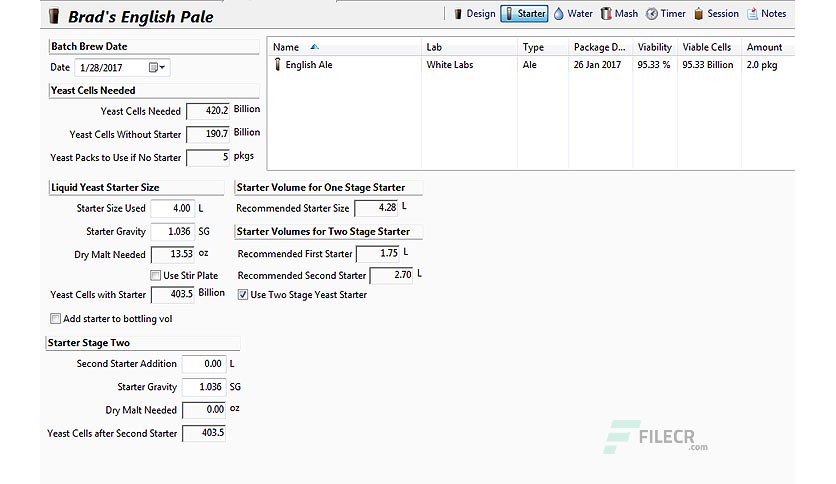Select the Starter tab
The image size is (836, 484).
[x=525, y=14]
